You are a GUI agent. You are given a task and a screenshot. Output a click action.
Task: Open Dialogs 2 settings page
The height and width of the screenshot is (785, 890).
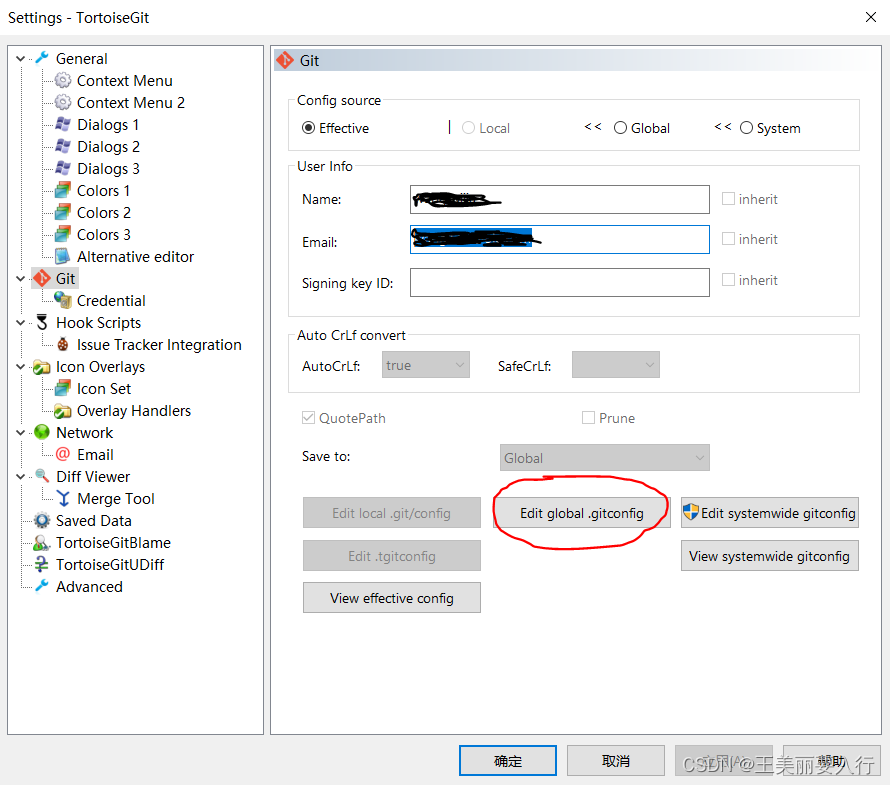(x=108, y=146)
